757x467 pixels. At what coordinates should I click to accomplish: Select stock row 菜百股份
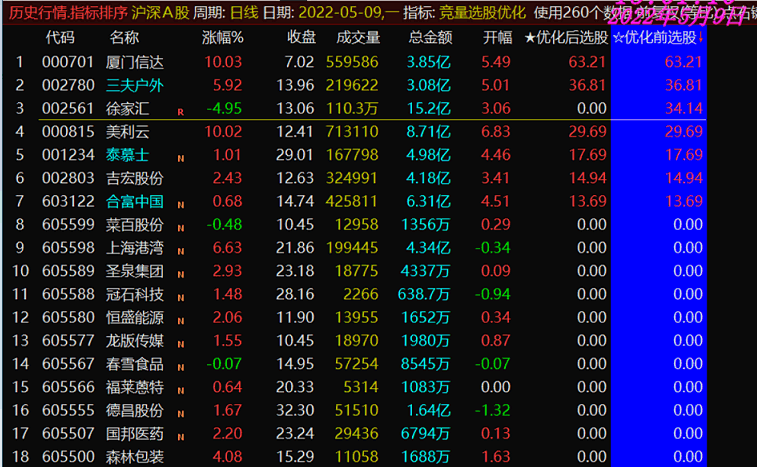point(355,224)
